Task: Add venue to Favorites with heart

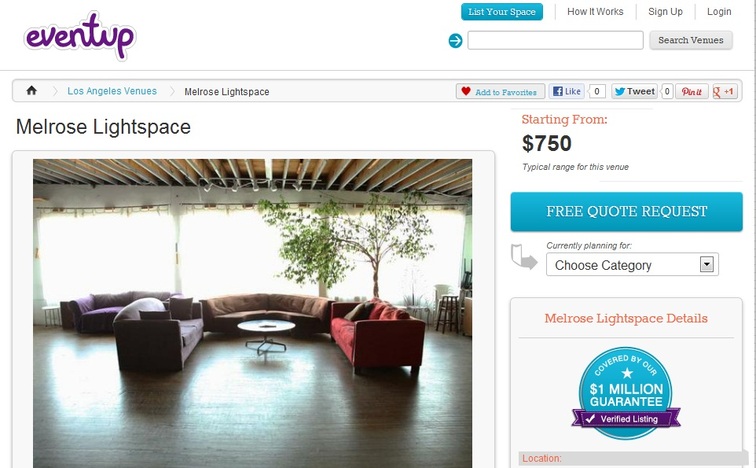Action: point(500,91)
